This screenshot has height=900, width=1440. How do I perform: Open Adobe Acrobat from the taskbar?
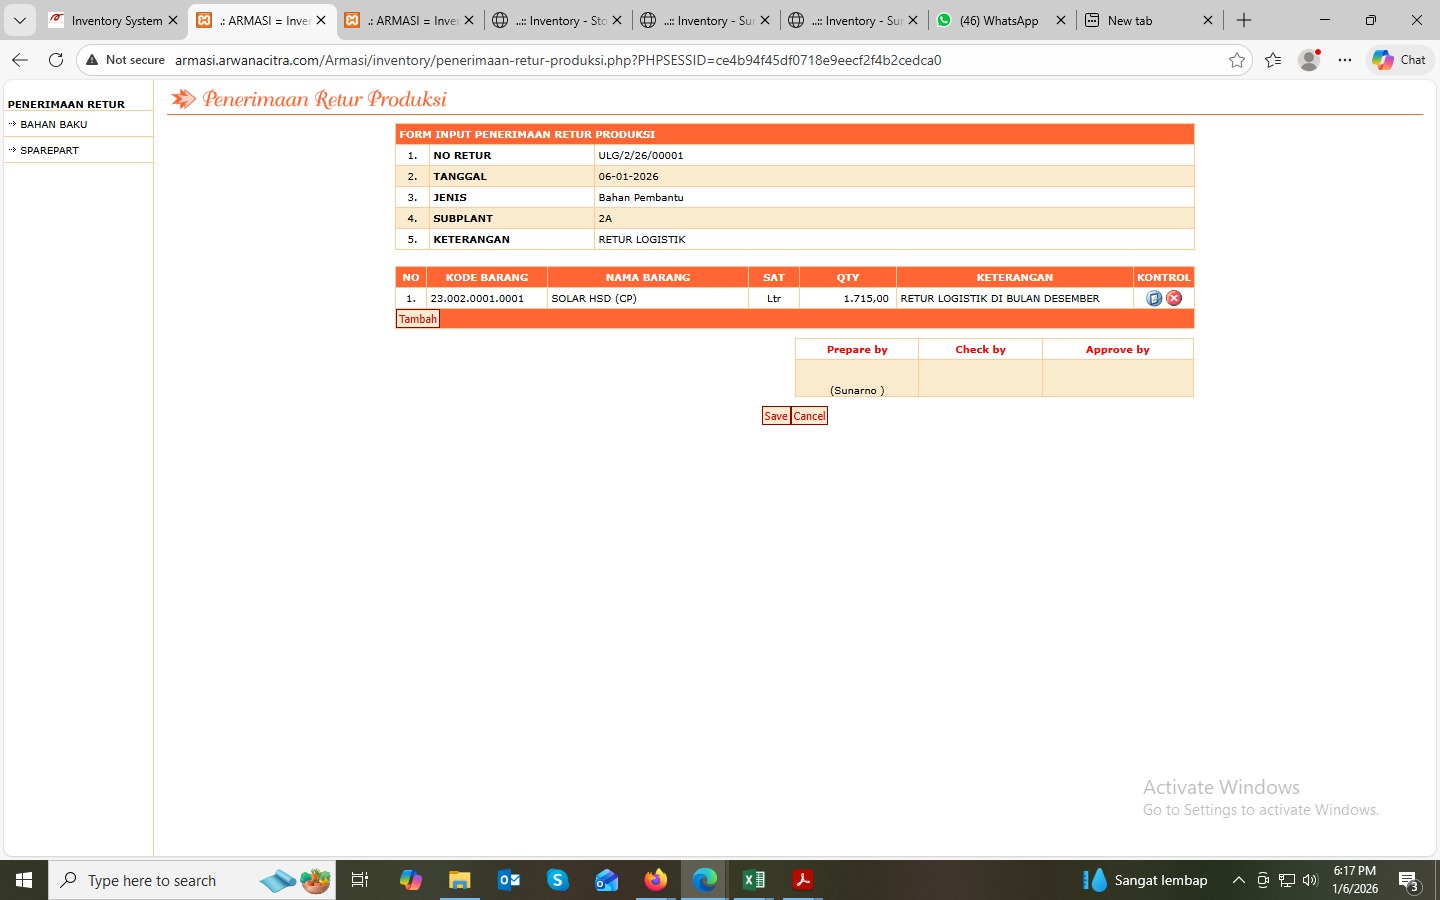pos(802,880)
